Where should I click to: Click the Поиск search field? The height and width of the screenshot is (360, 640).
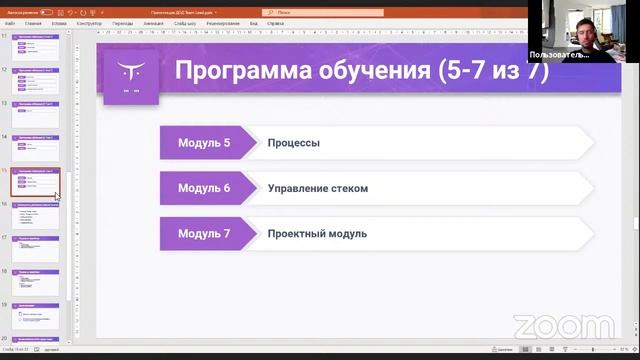322,13
